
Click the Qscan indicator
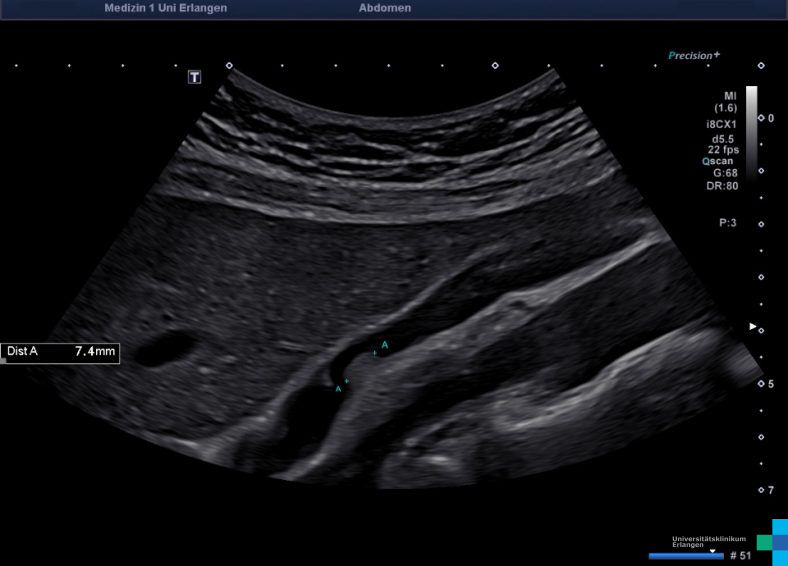[720, 160]
